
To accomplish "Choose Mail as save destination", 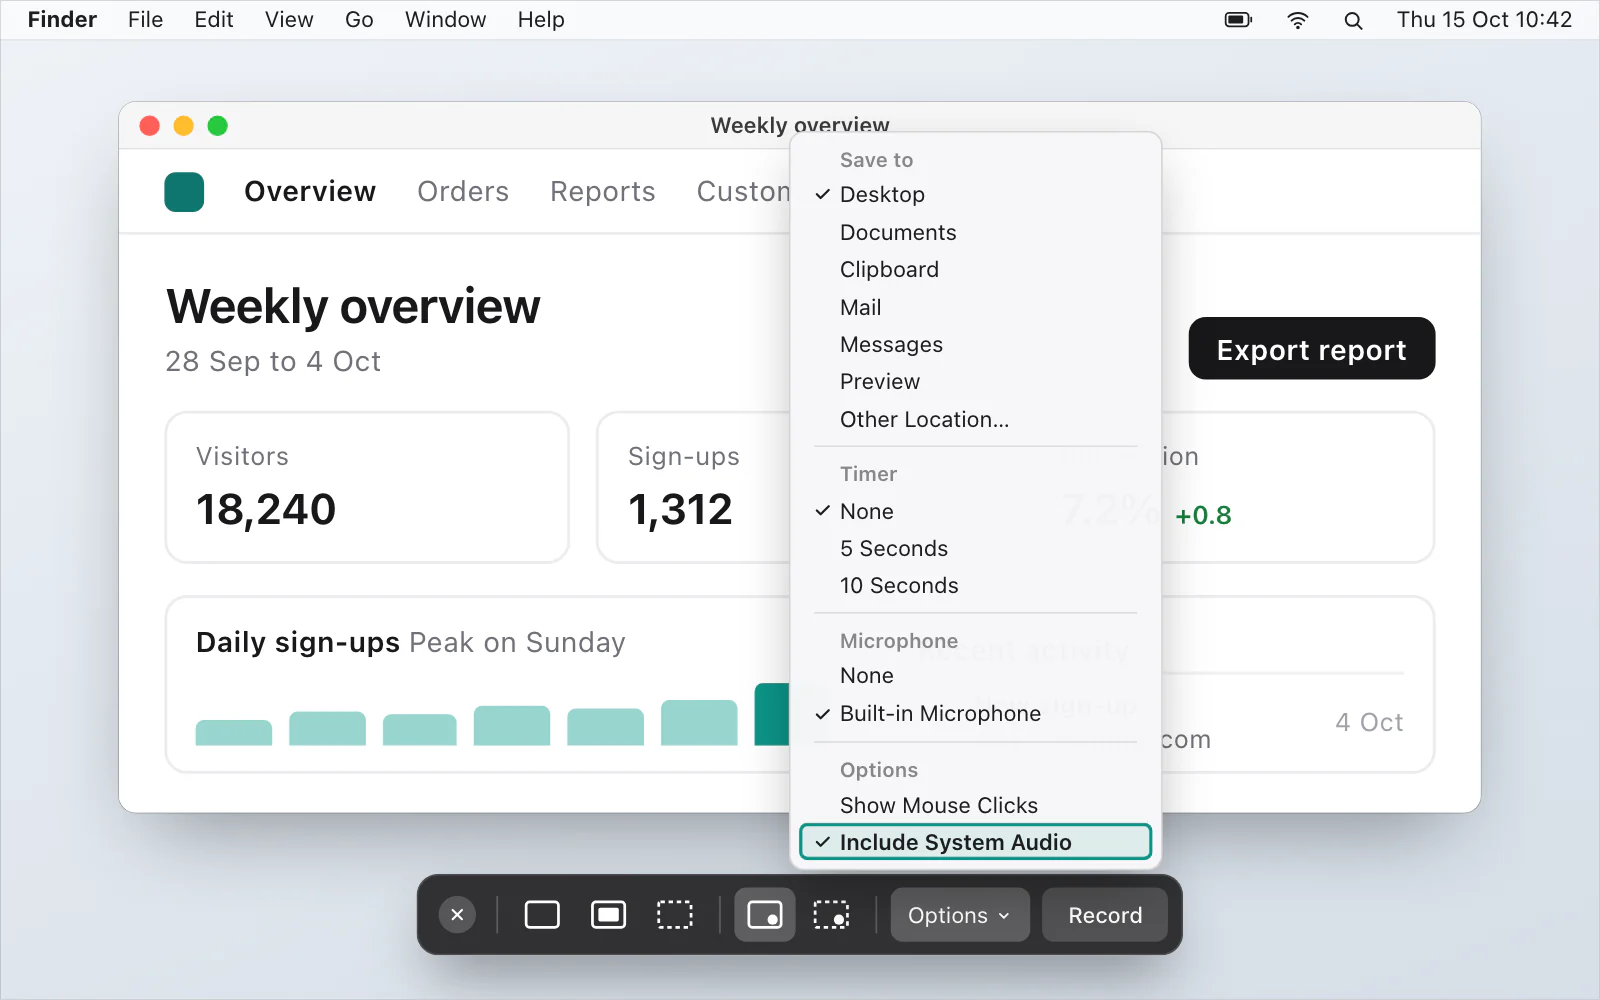I will 975,307.
